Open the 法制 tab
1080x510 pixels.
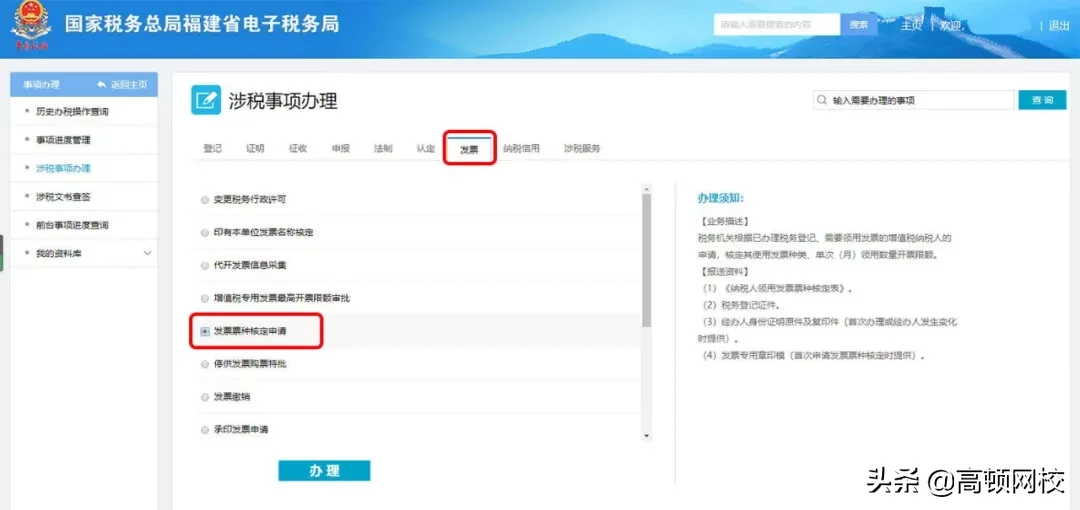[384, 148]
